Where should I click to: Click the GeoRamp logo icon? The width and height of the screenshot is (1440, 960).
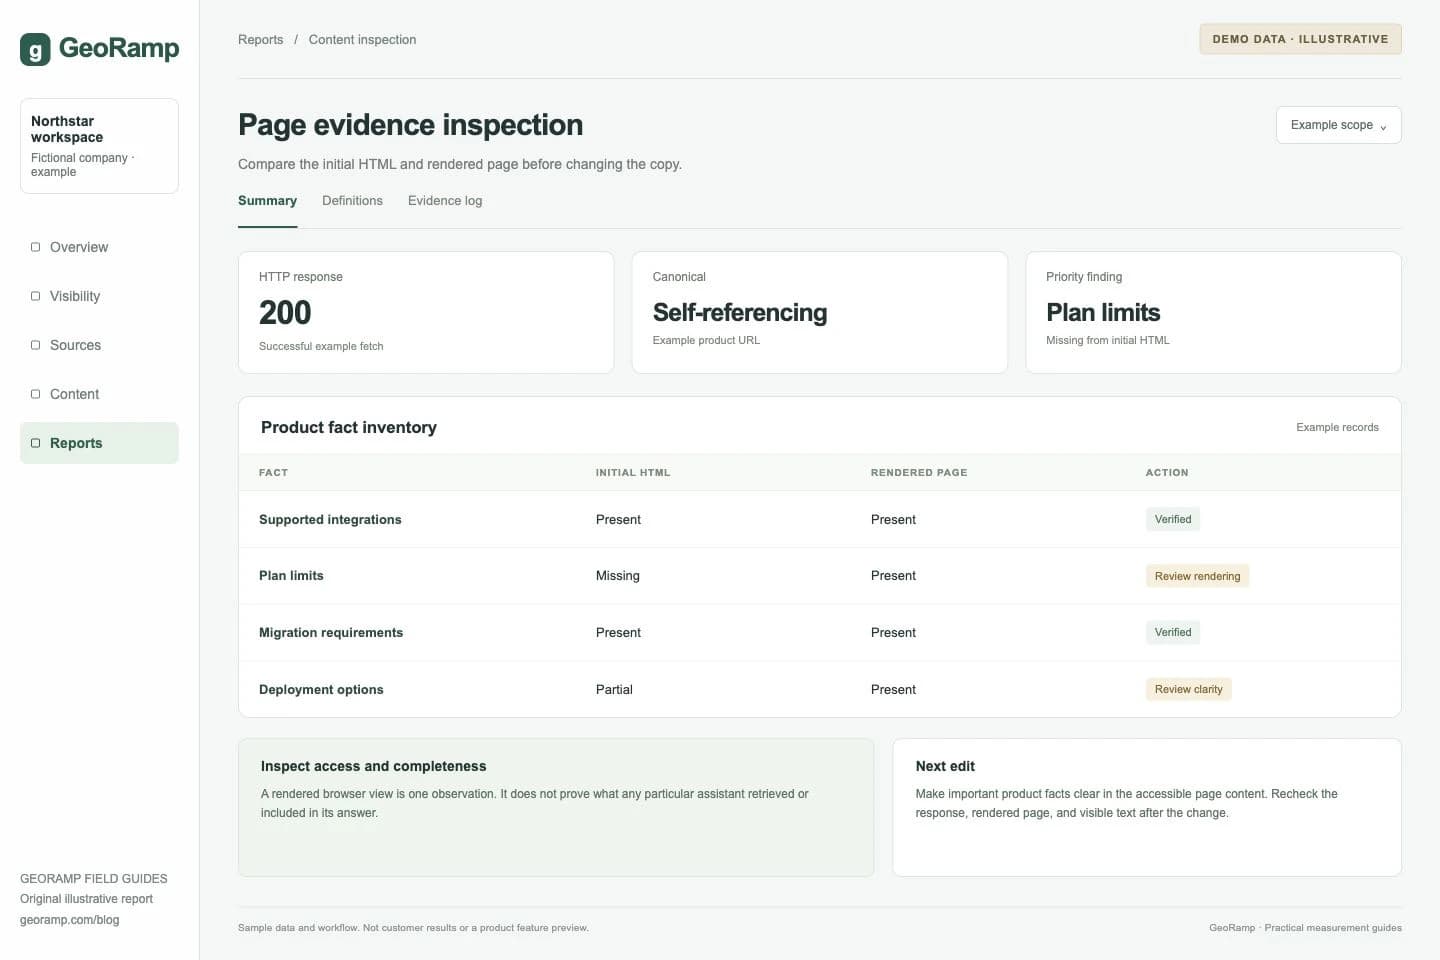(35, 49)
